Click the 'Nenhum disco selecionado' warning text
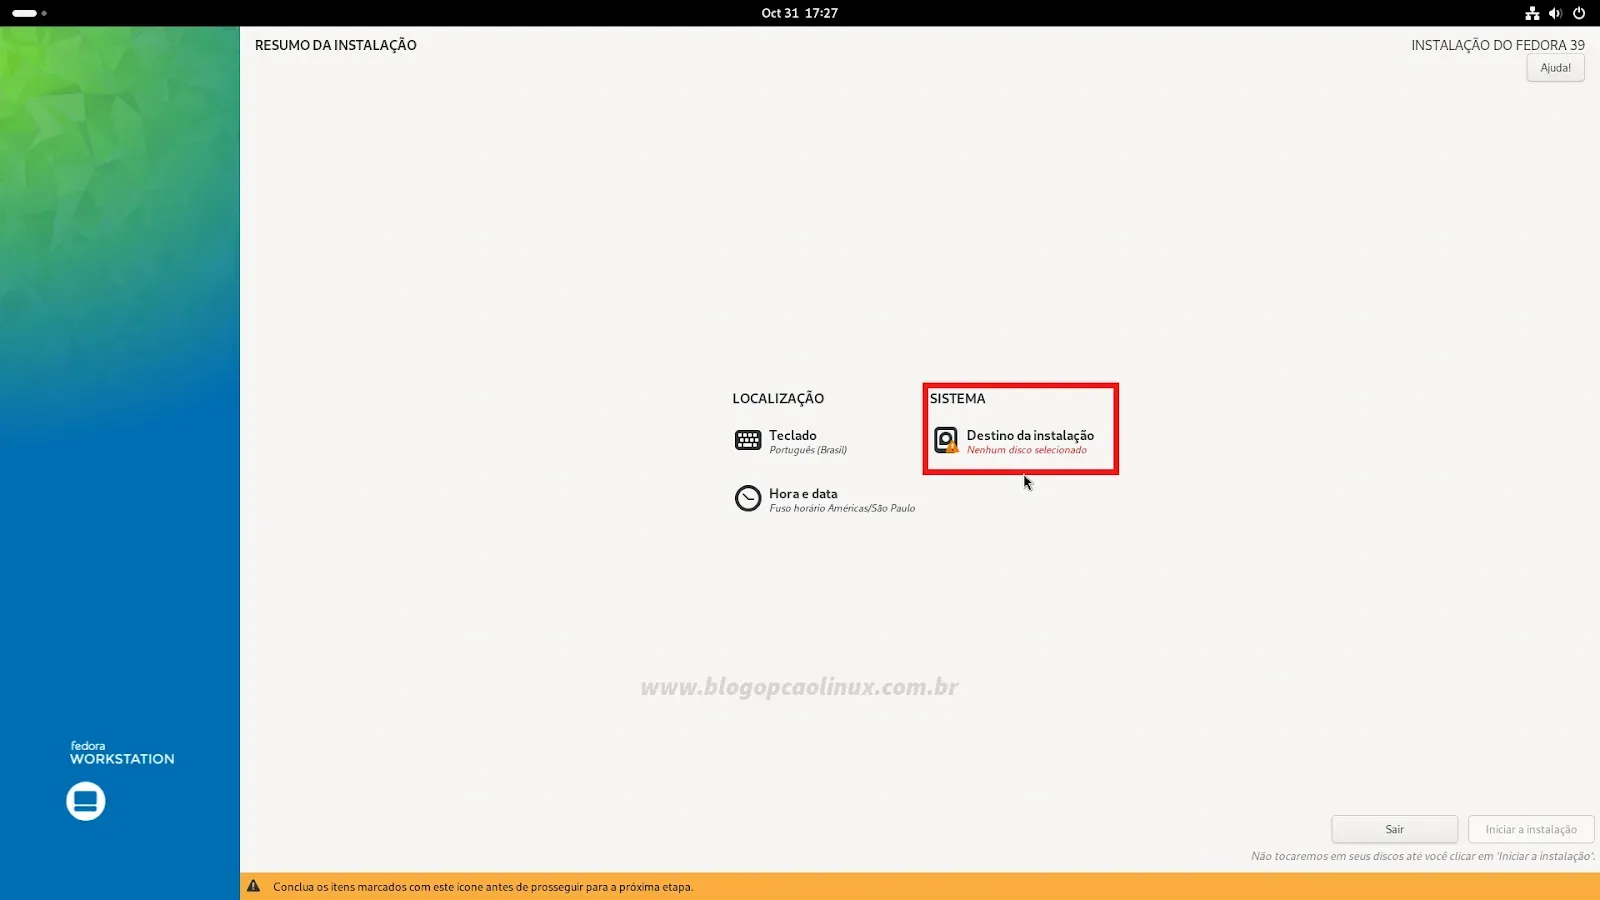This screenshot has height=900, width=1600. click(1026, 450)
